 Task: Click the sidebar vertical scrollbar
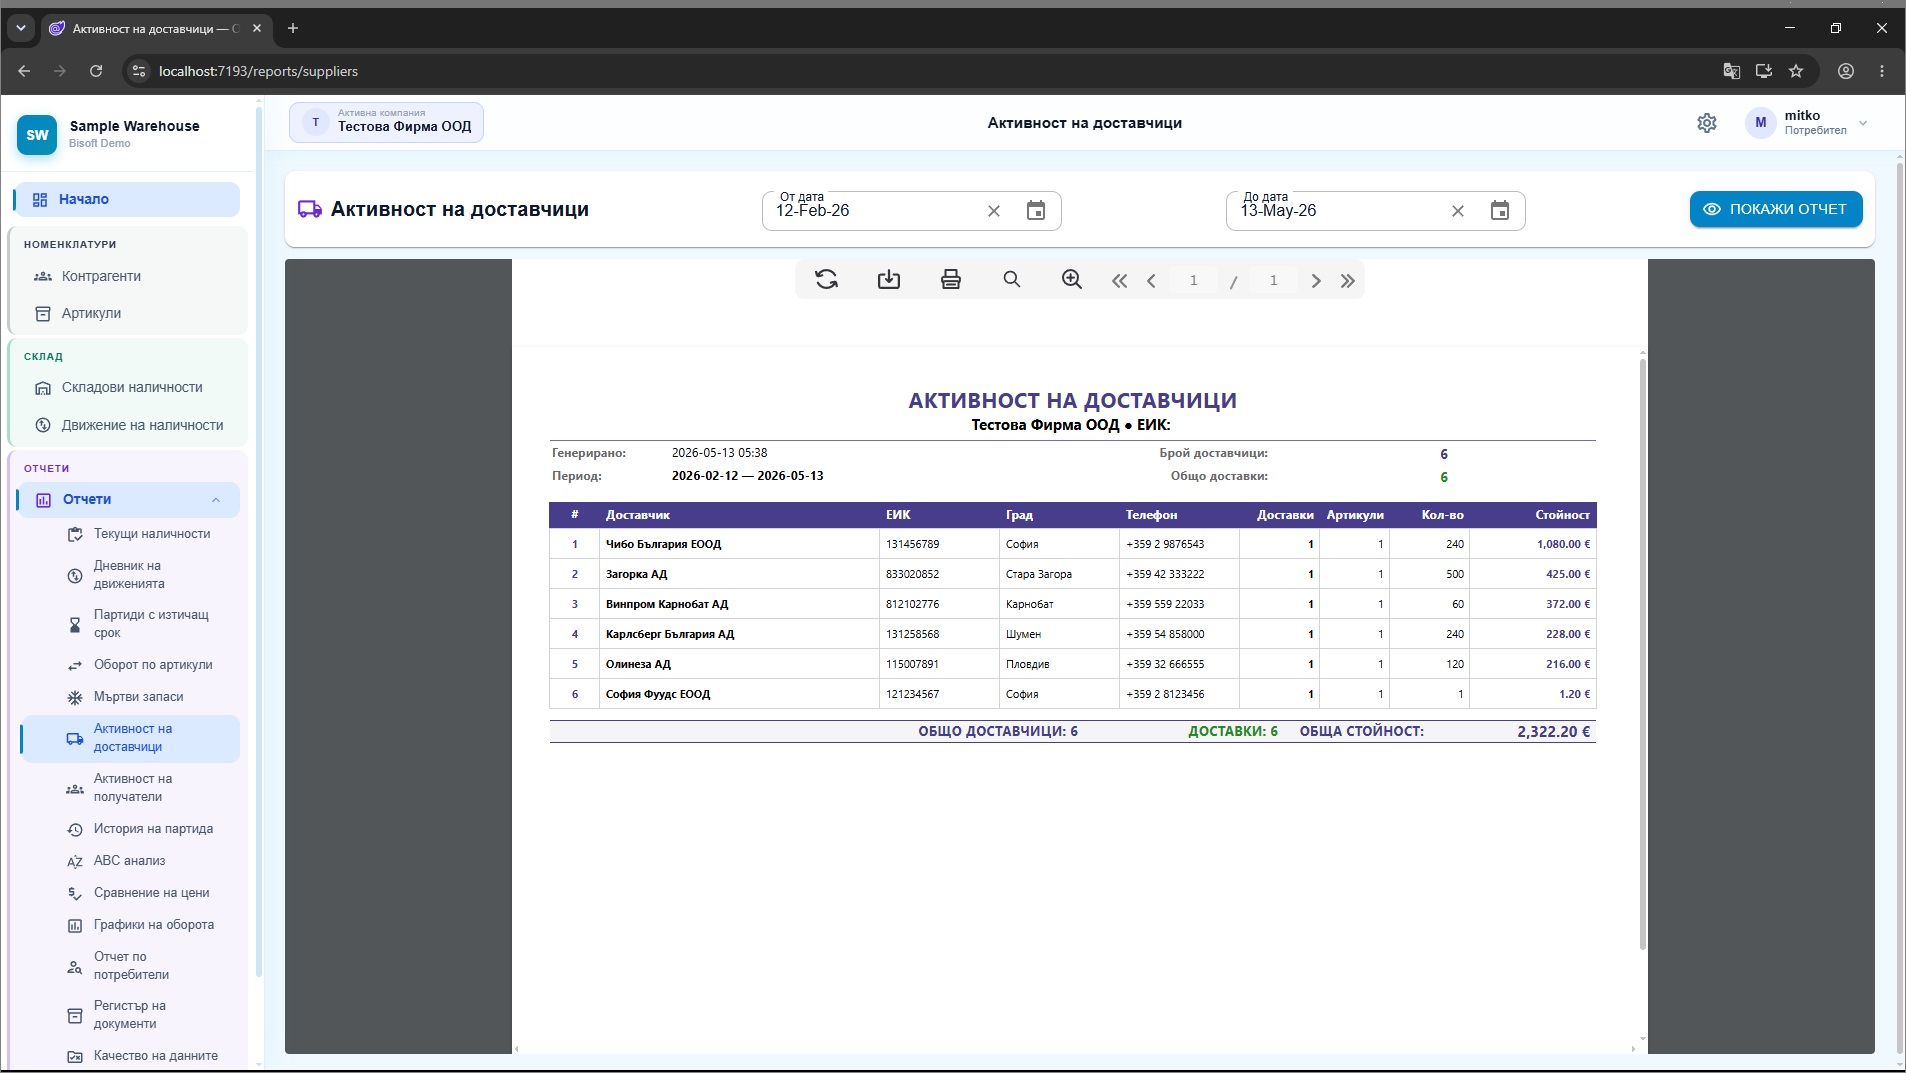[259, 540]
